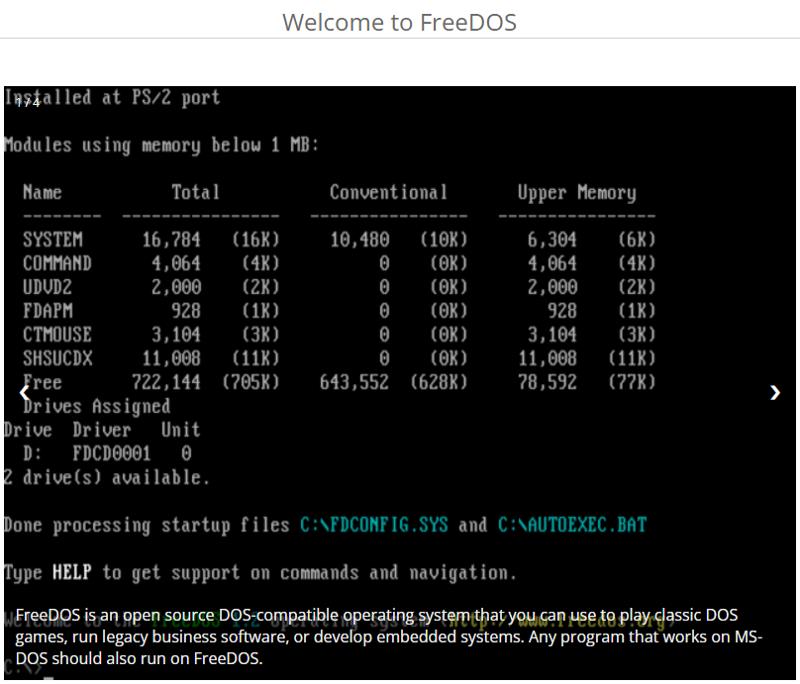Click the Installed at PS/2 port line
Image resolution: width=800 pixels, height=684 pixels.
[x=112, y=97]
